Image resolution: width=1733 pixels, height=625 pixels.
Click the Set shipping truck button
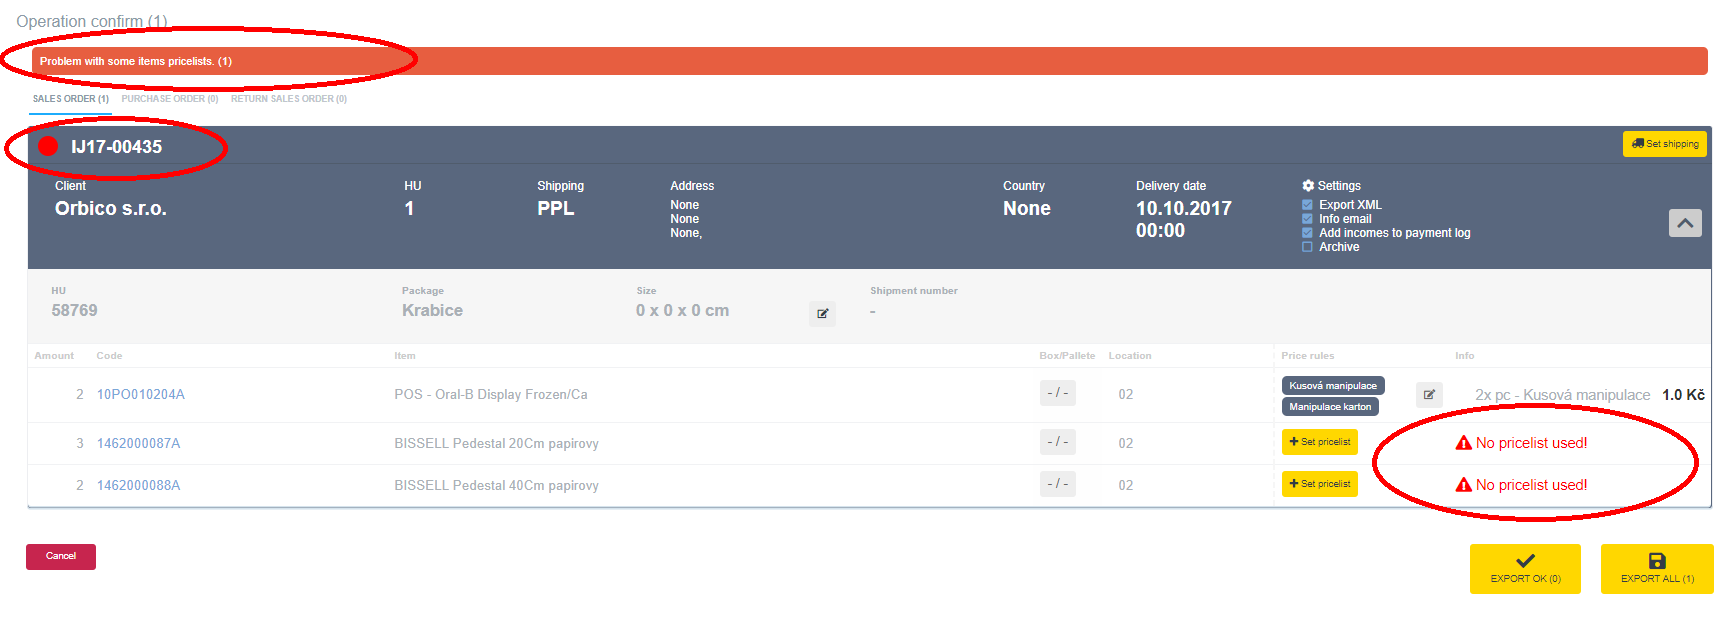coord(1664,144)
